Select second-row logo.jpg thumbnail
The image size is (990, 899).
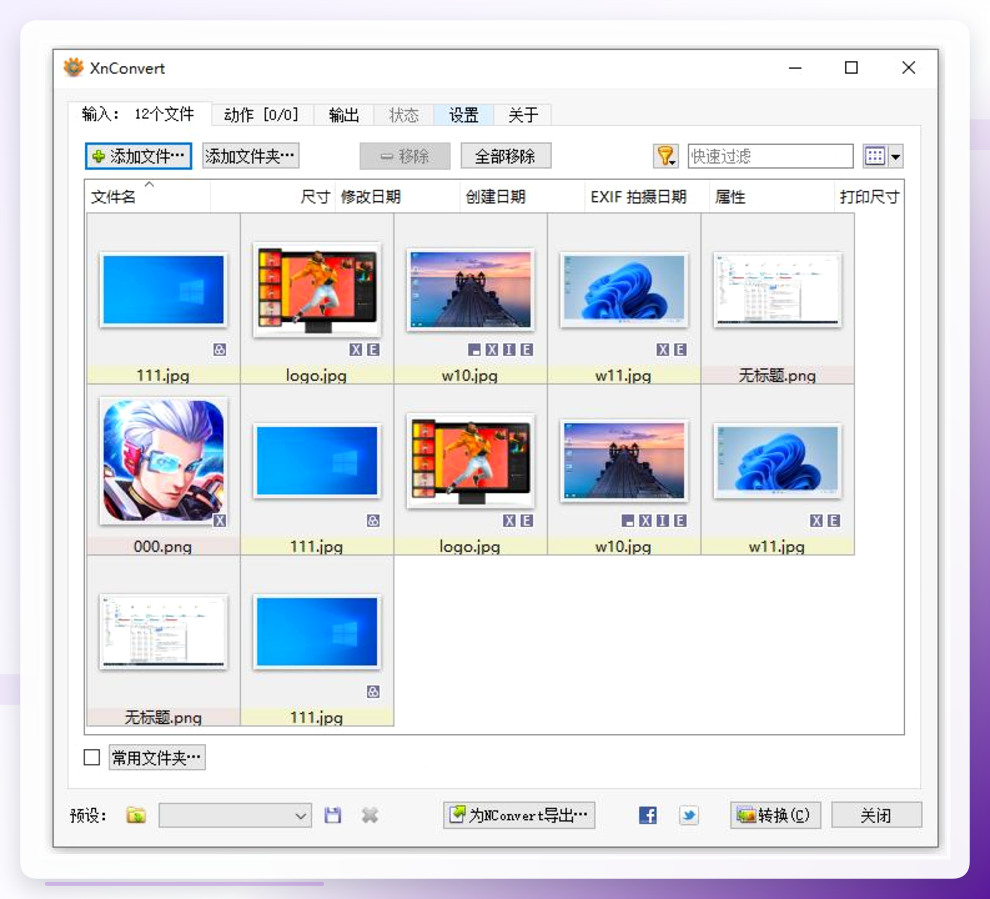coord(470,461)
